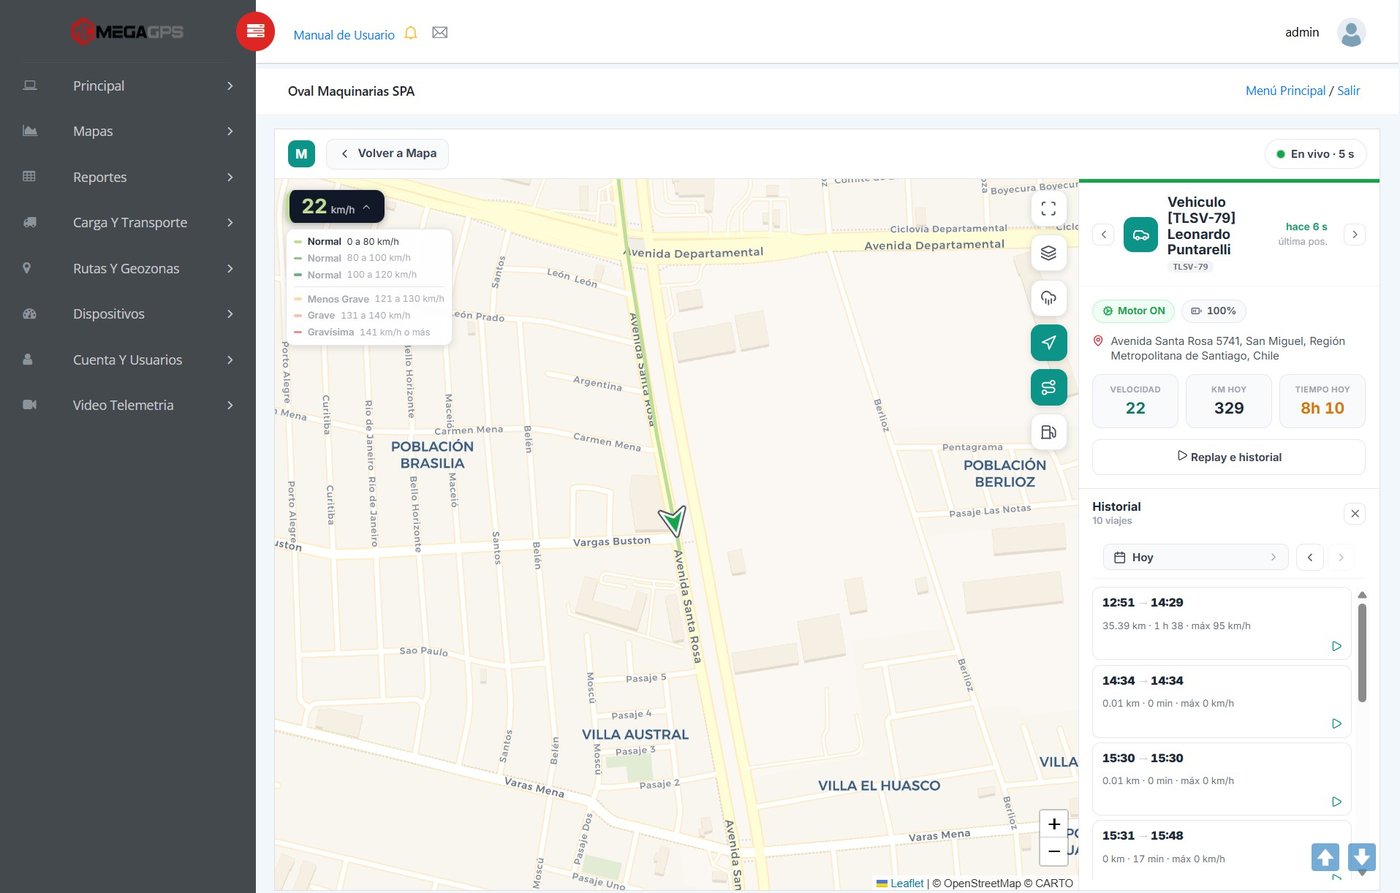
Task: Play the 15:30 to 15:30 trip
Action: coord(1336,802)
